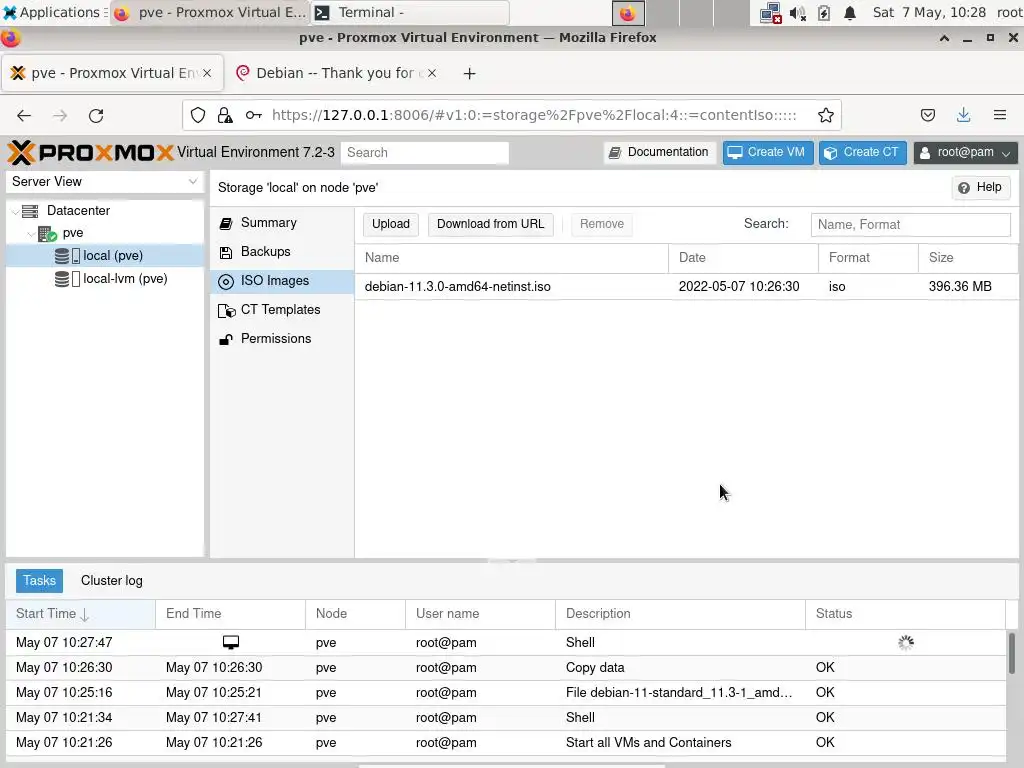The height and width of the screenshot is (768, 1024).
Task: Click the Remove button
Action: [x=601, y=224]
